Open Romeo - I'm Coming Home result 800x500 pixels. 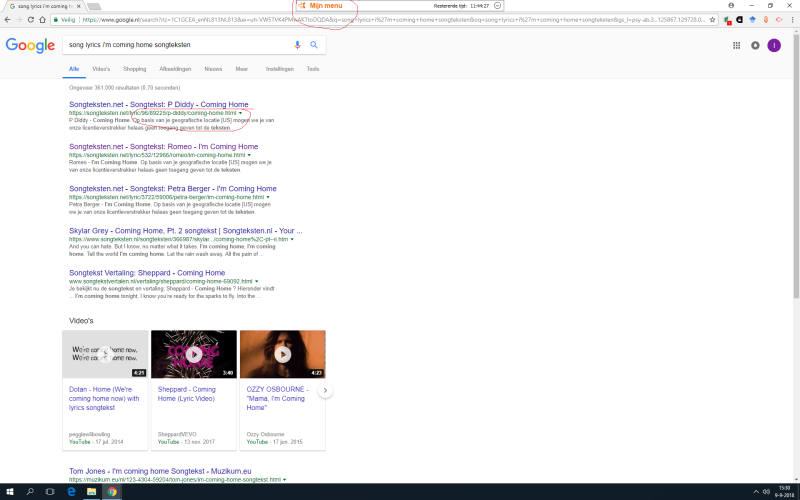[x=163, y=146]
